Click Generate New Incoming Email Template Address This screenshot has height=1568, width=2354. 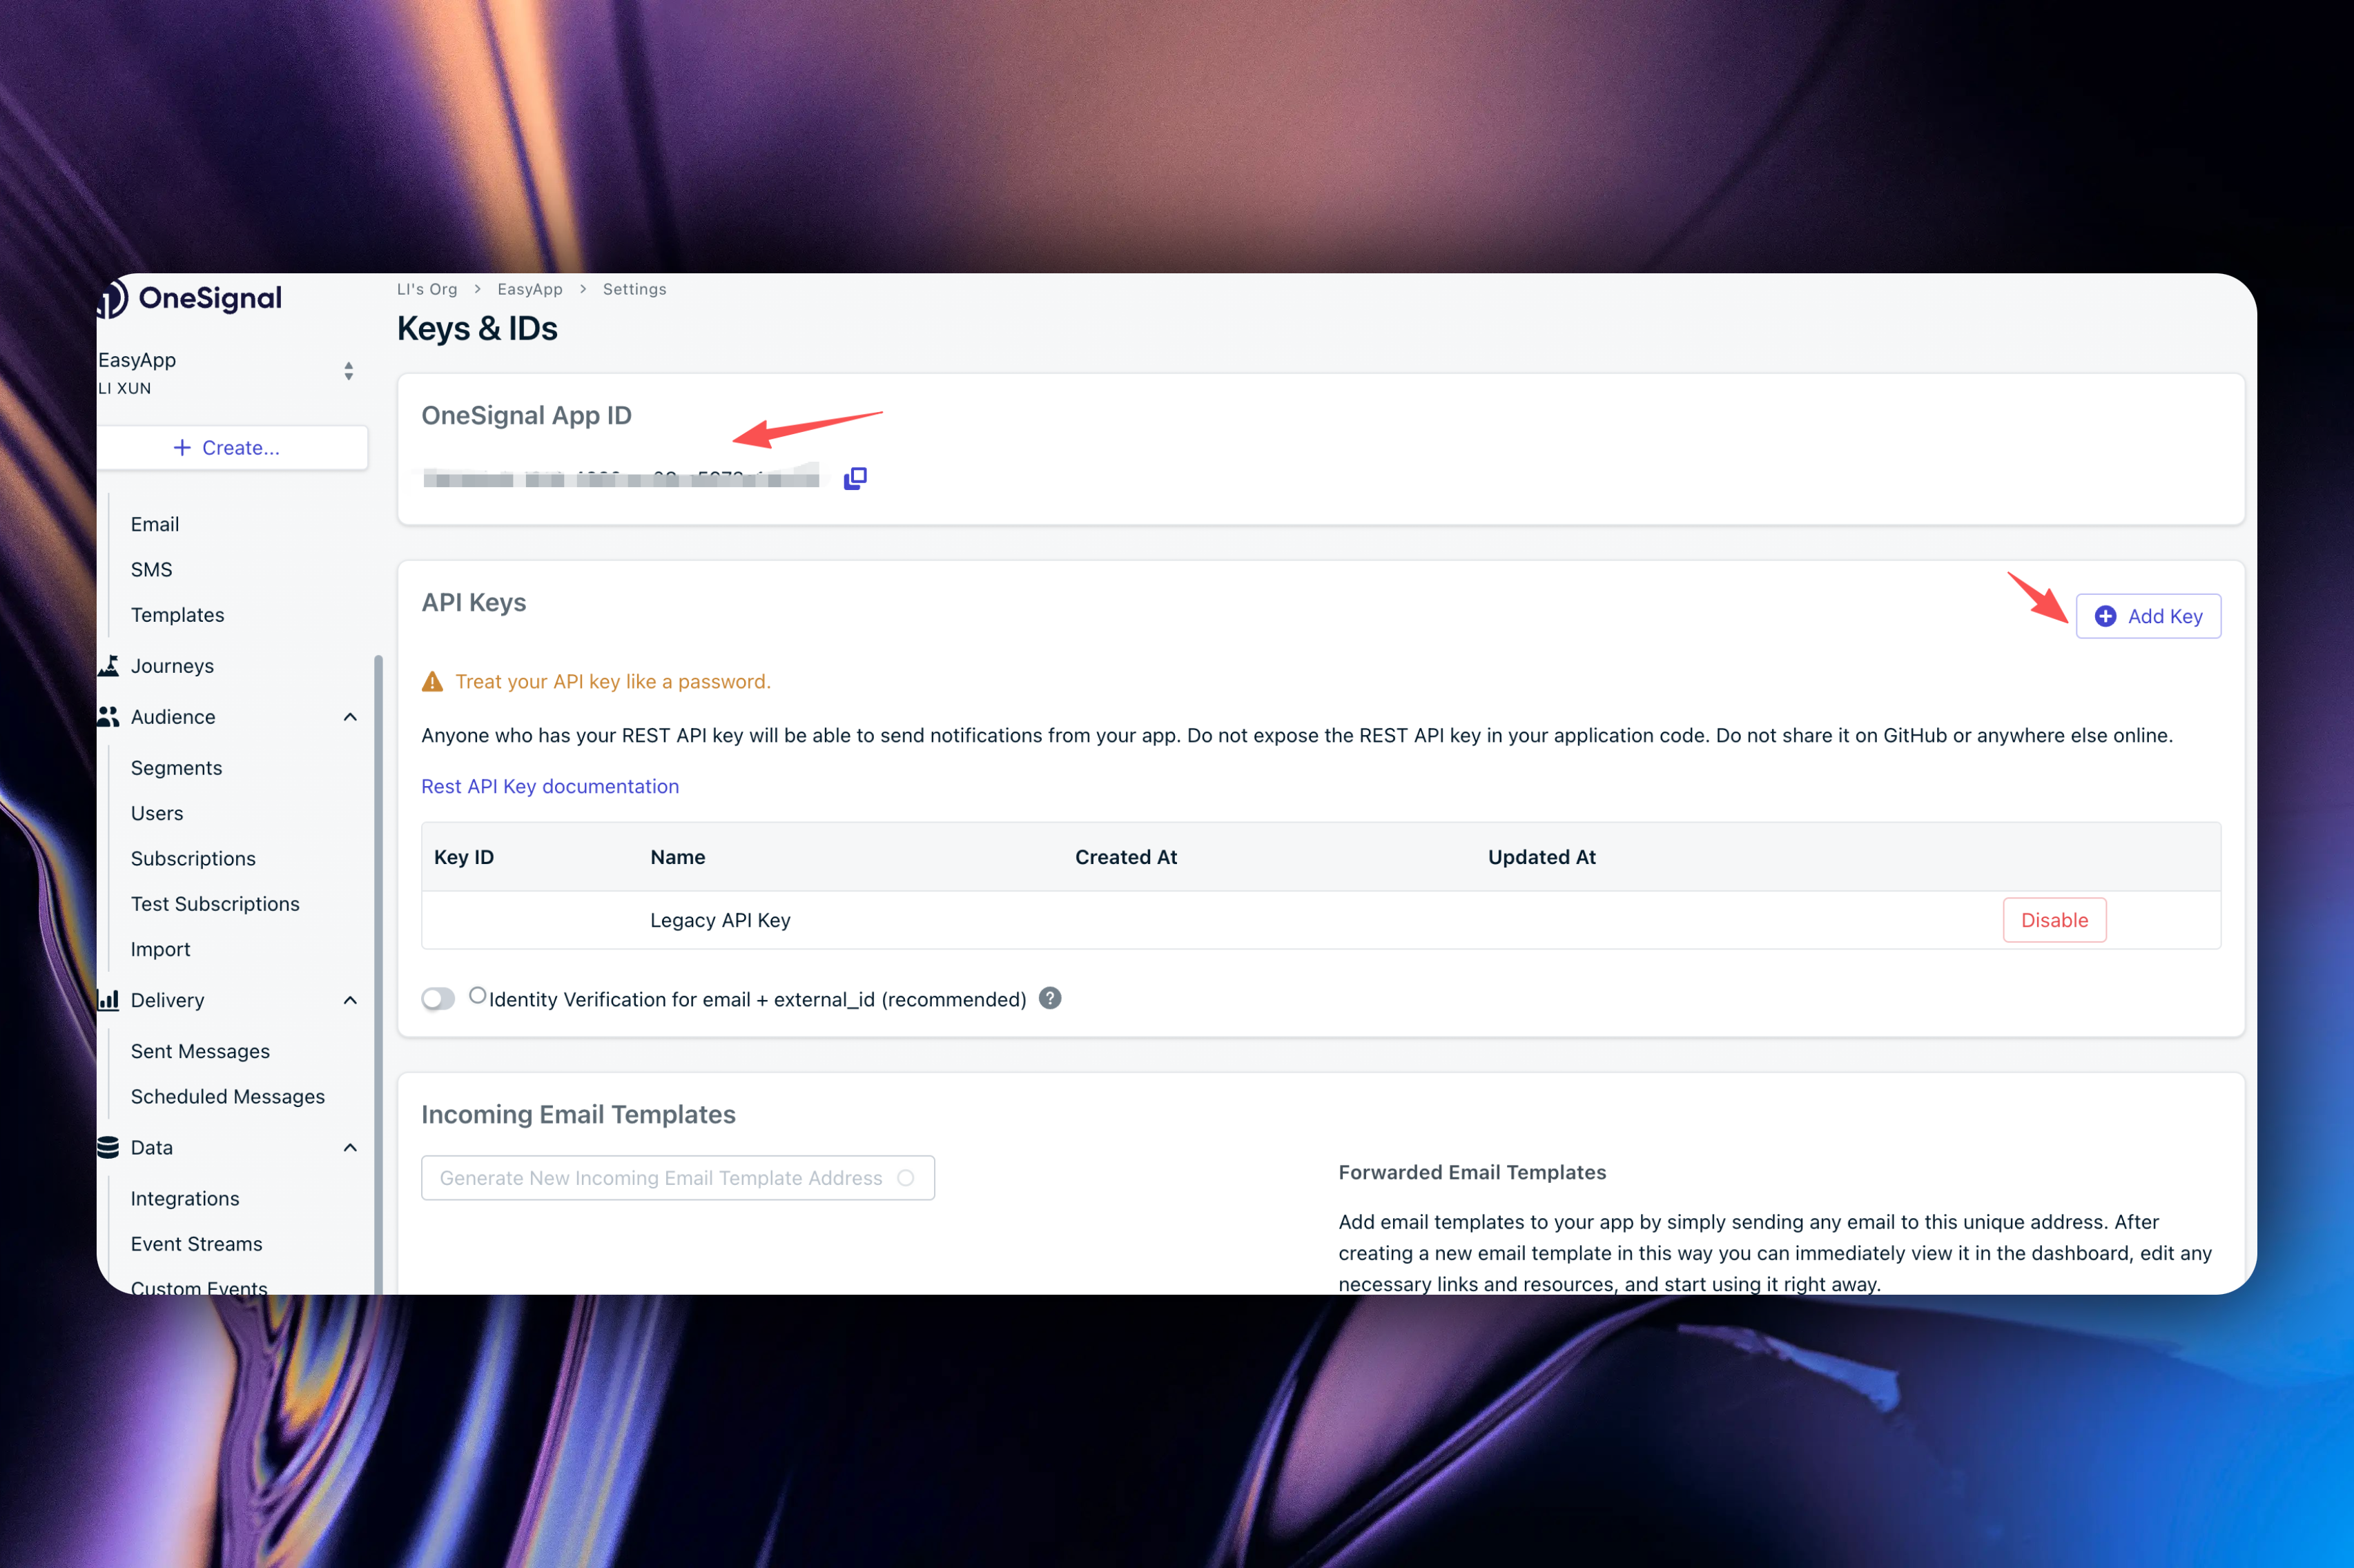tap(678, 1178)
